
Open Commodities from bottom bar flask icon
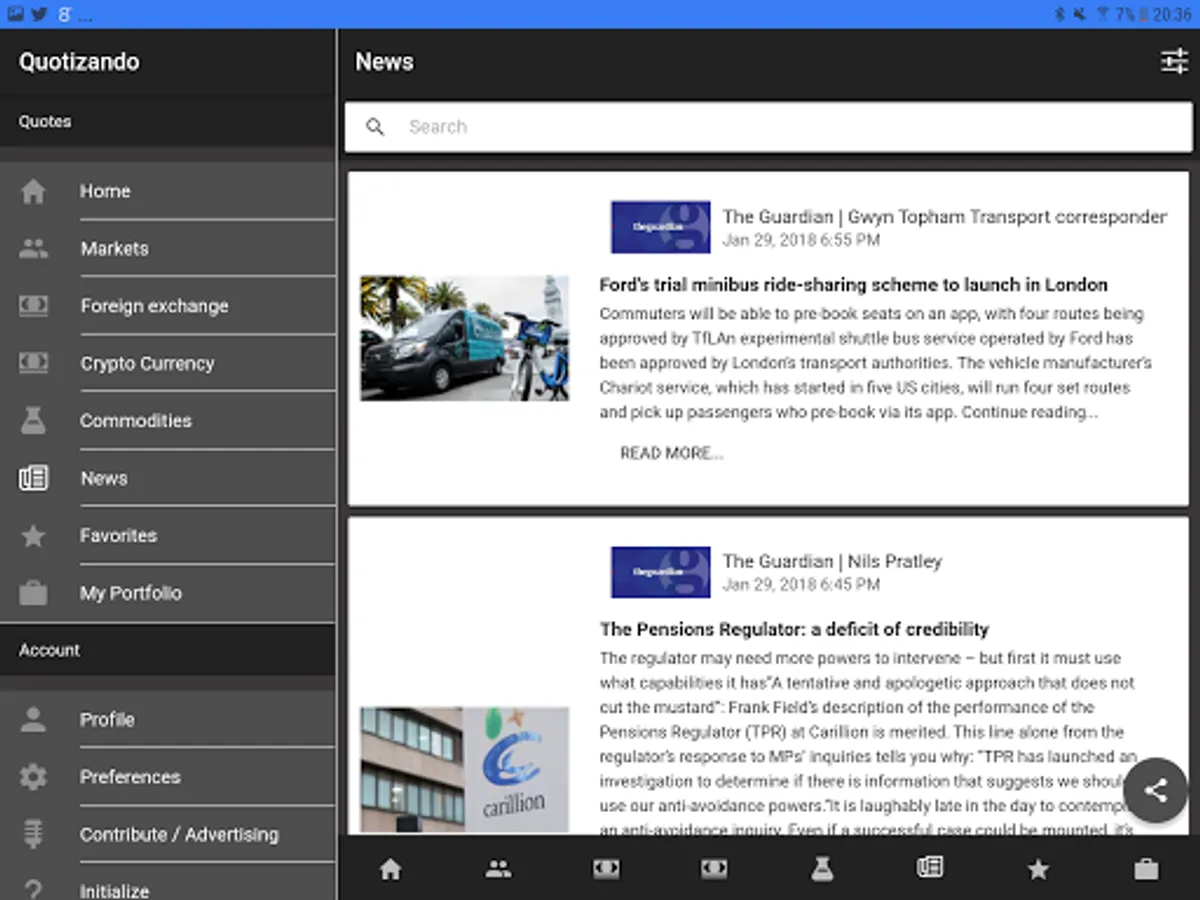click(822, 869)
